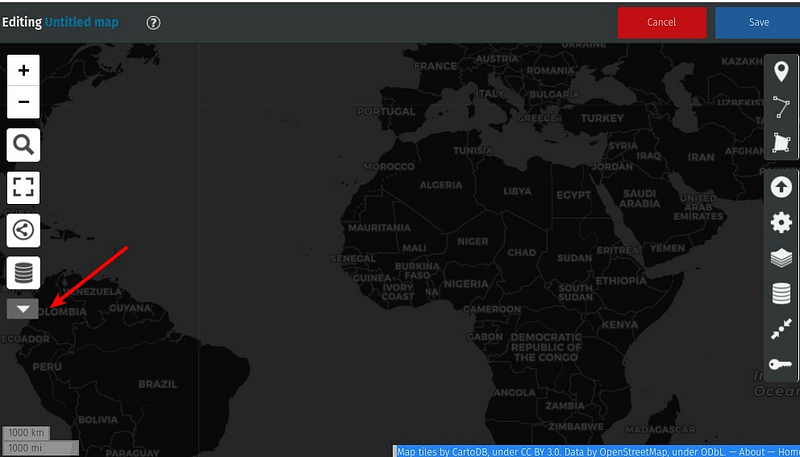Expand more controls with the down arrow

tap(23, 309)
